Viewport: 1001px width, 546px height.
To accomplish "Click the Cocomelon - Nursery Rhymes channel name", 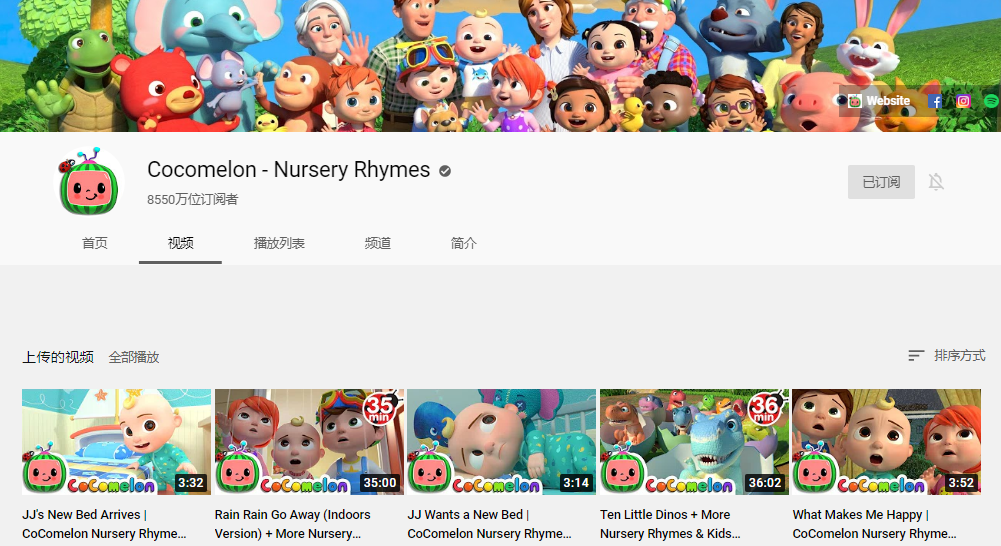I will [289, 170].
